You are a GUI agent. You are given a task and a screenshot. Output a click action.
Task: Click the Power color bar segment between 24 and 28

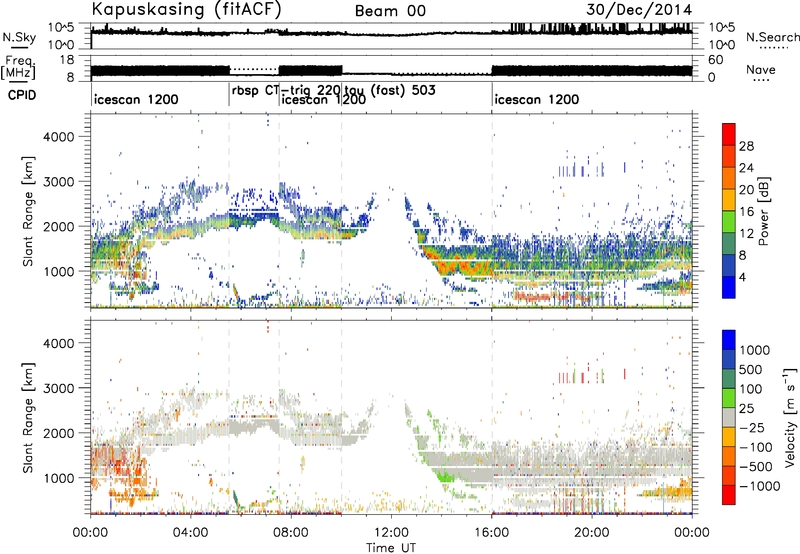click(729, 157)
